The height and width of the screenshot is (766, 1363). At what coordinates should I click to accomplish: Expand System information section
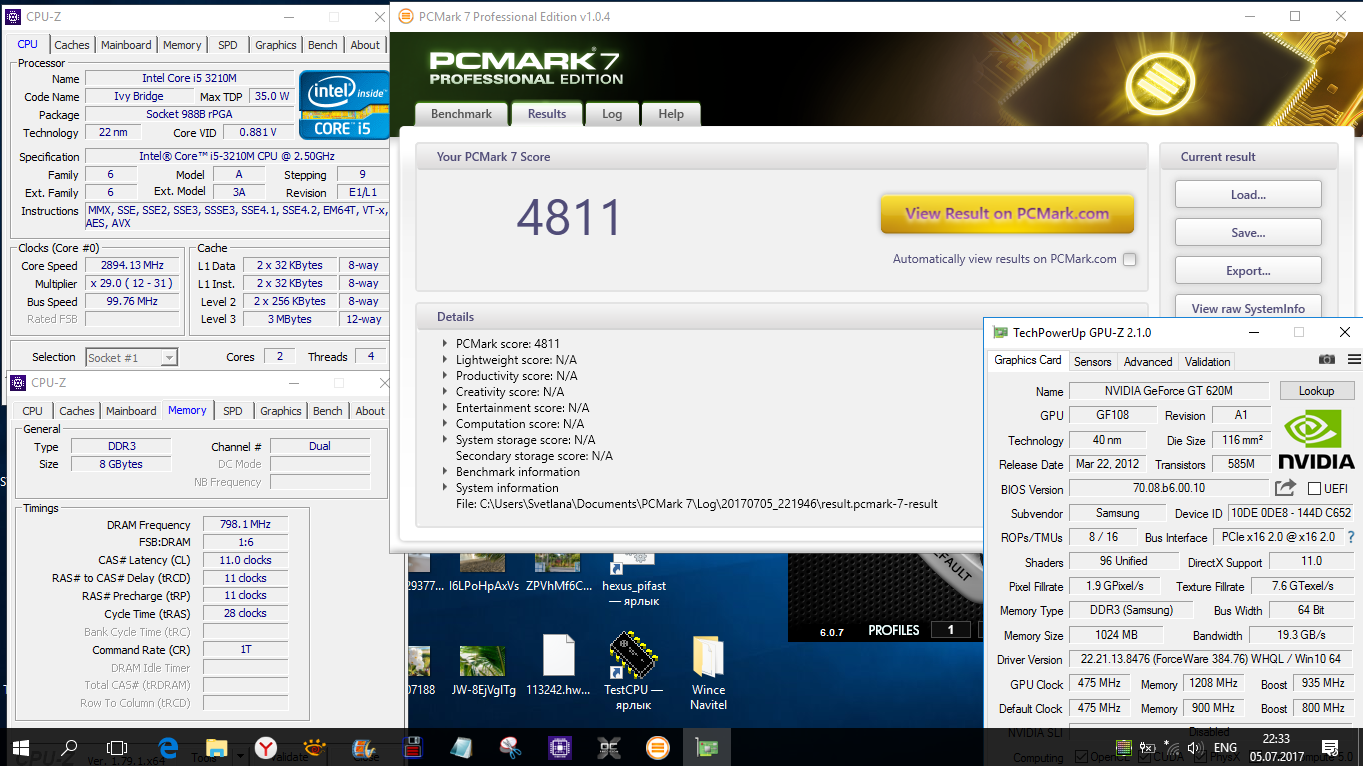tap(445, 487)
